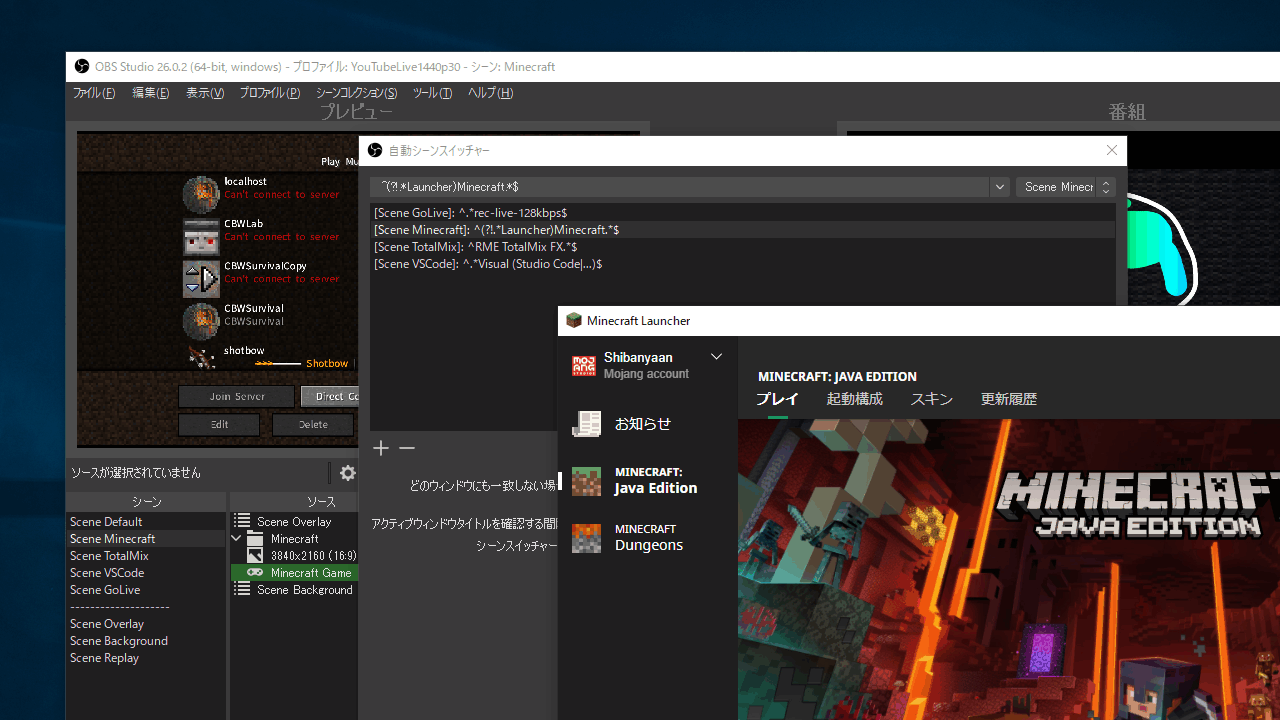Close the 自動シーンスイッチャー dialog
This screenshot has height=720, width=1280.
pos(1111,150)
